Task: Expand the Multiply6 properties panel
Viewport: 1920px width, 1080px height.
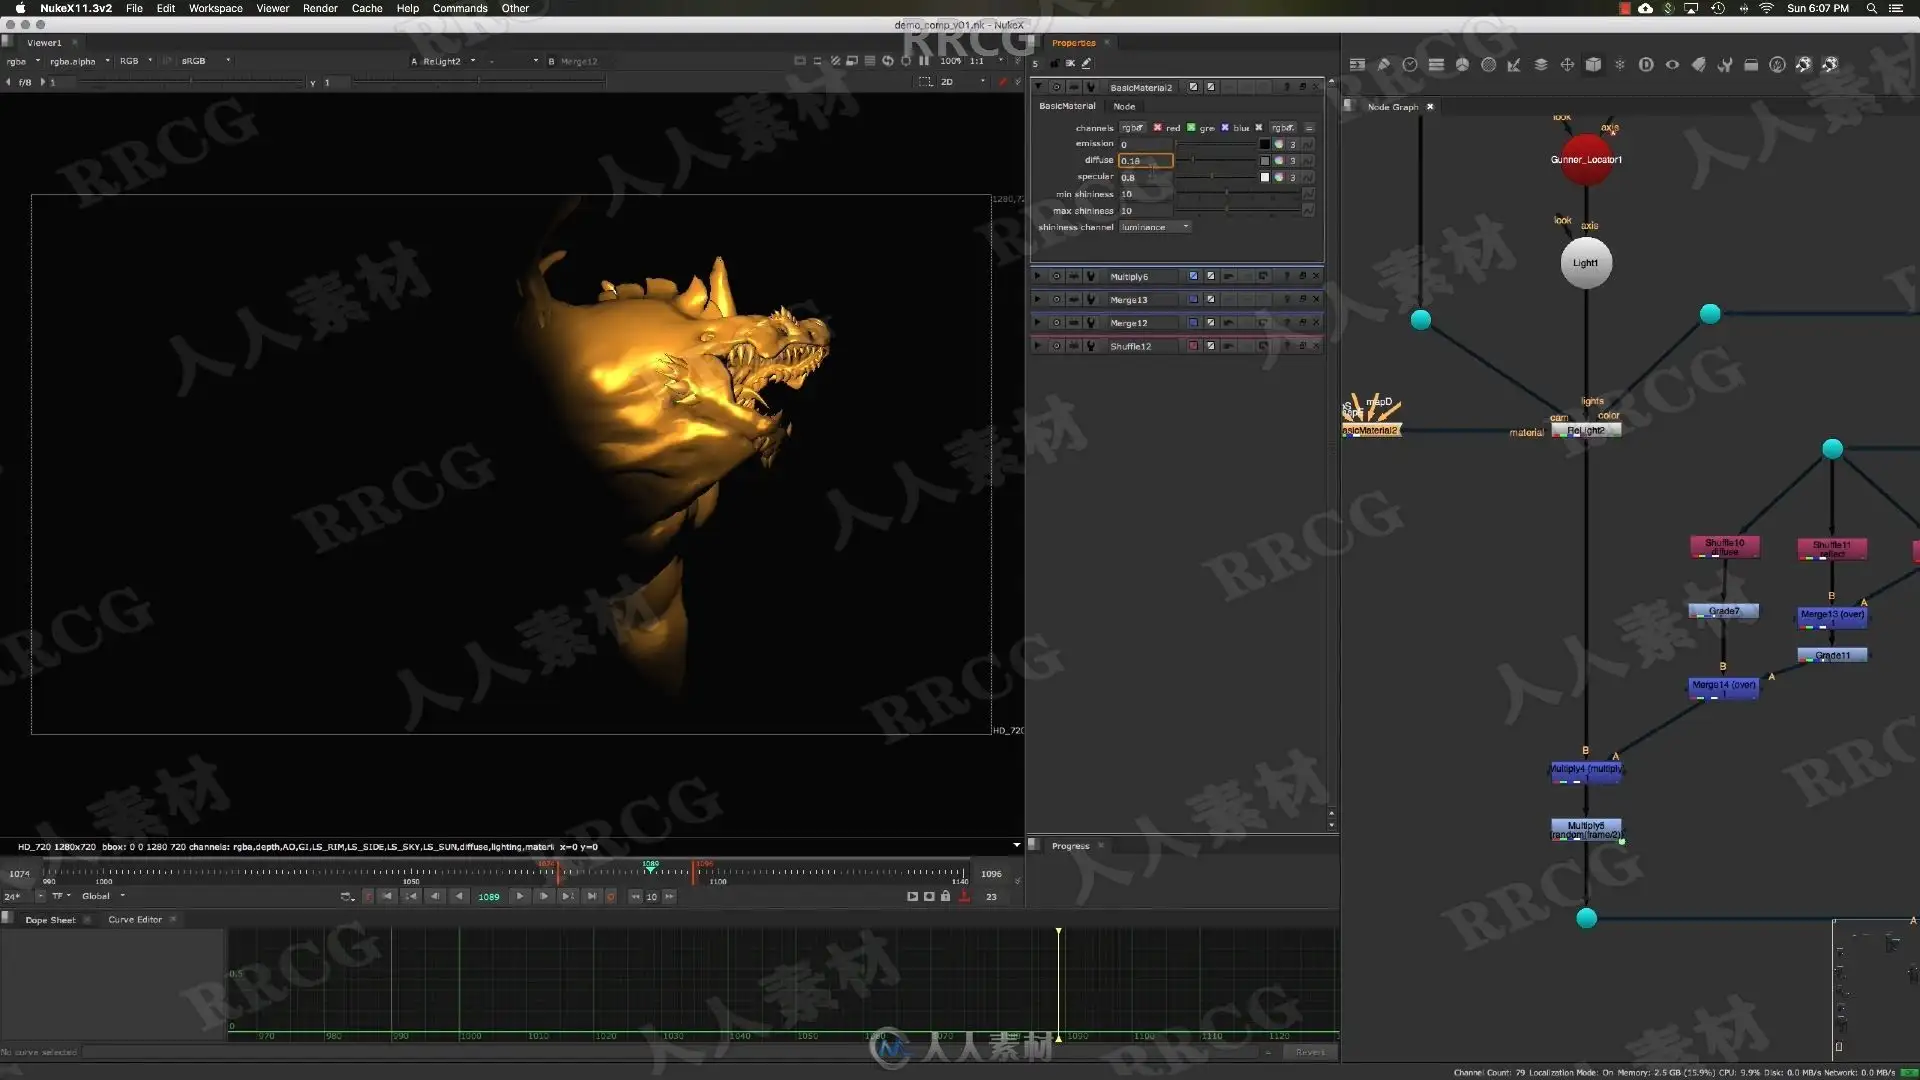Action: pos(1037,276)
